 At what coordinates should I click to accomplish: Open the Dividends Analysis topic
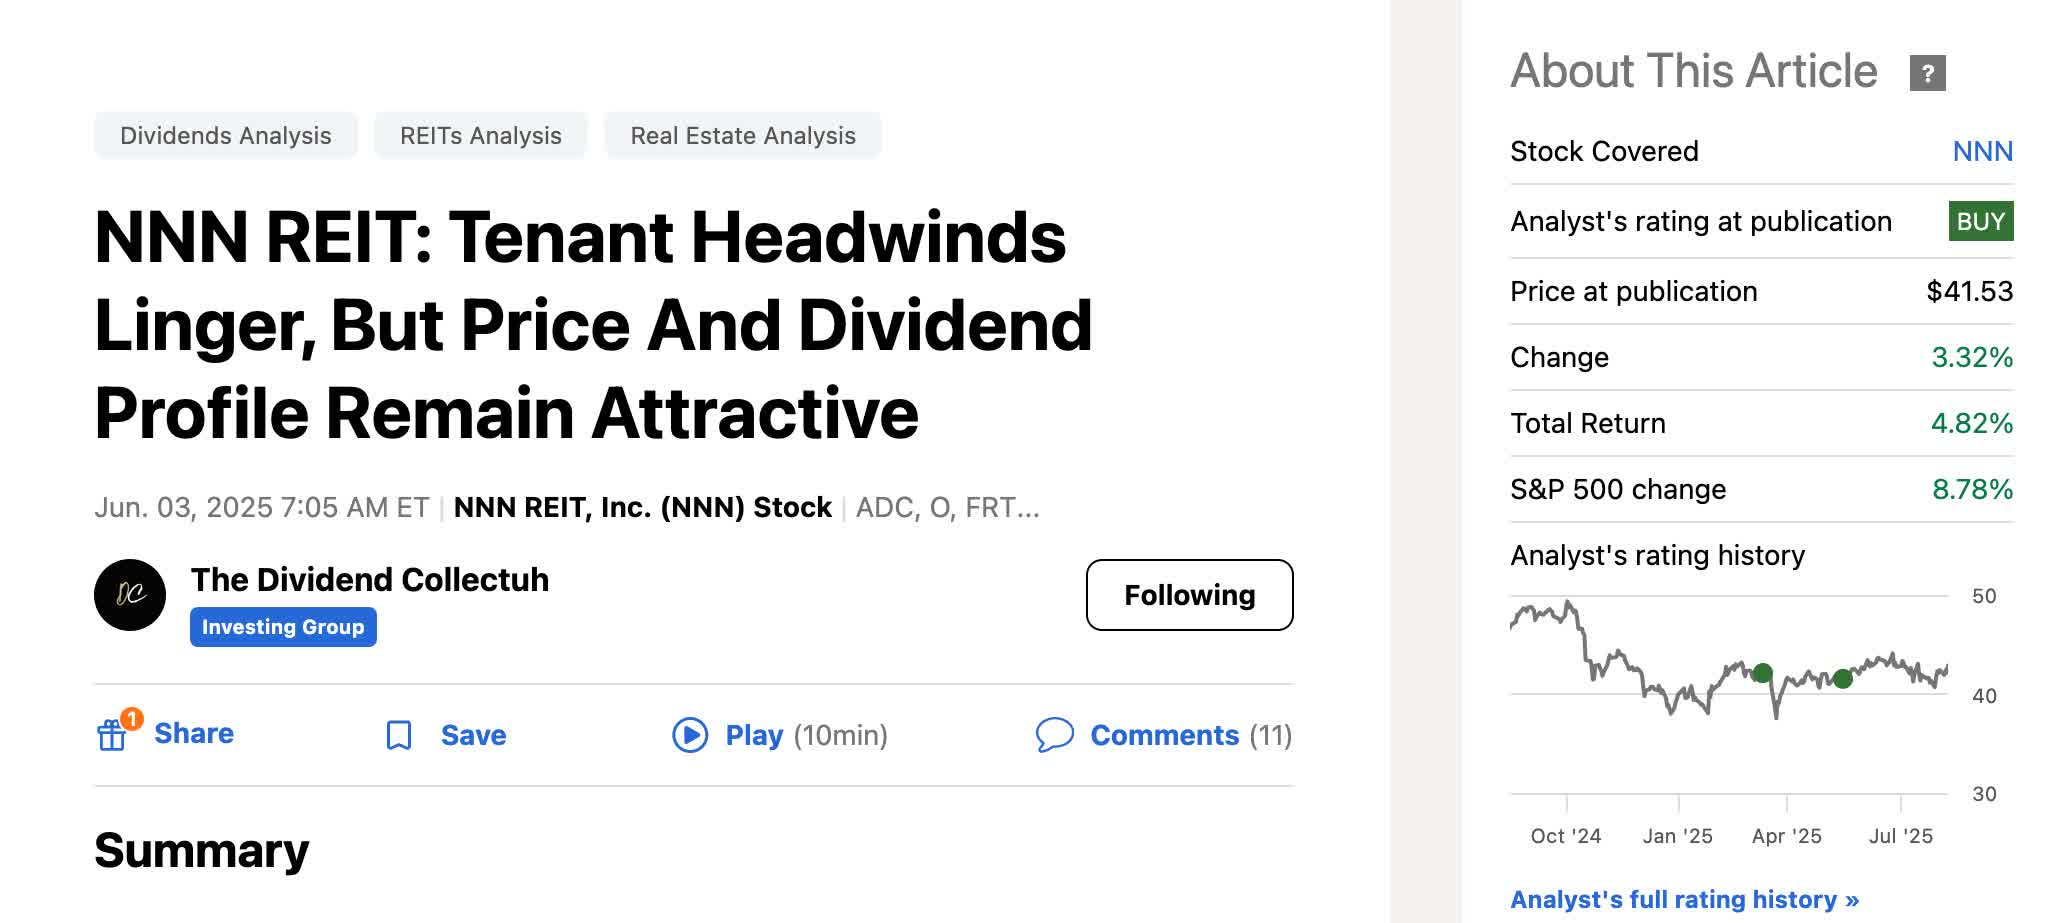tap(225, 135)
